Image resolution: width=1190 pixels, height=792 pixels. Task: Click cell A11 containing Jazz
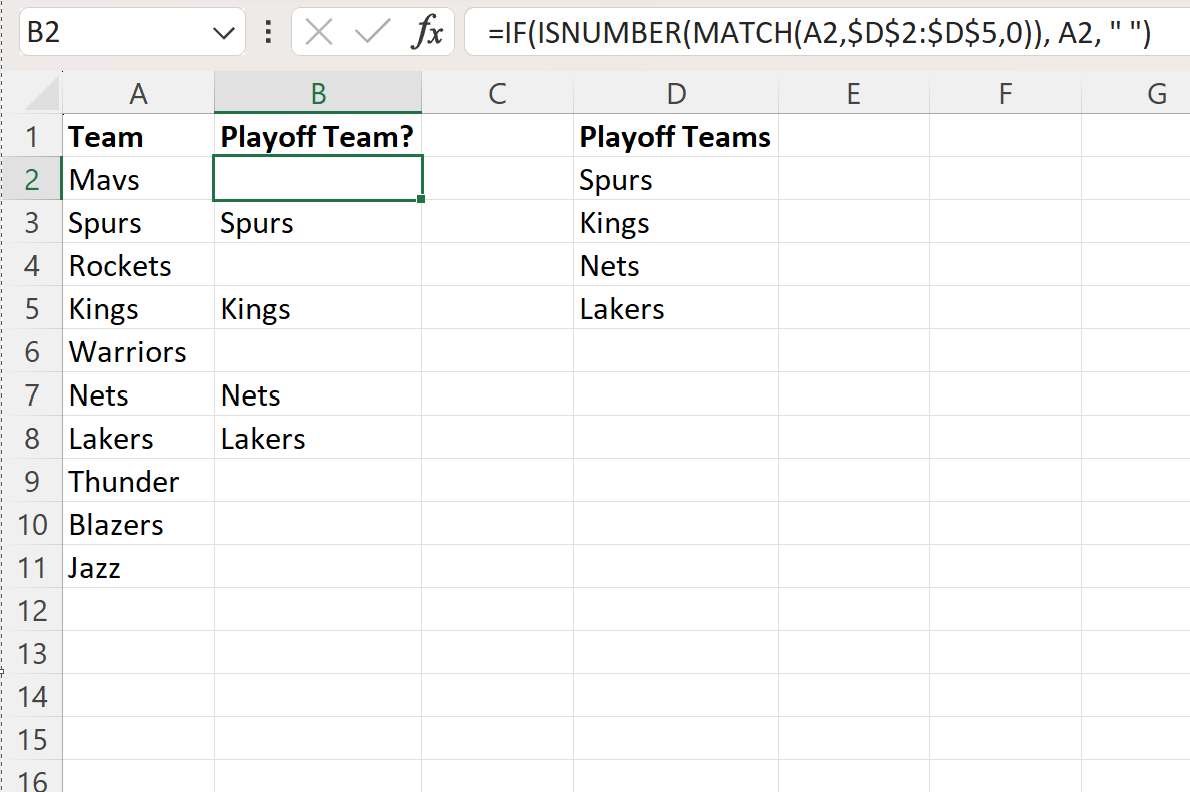click(95, 568)
